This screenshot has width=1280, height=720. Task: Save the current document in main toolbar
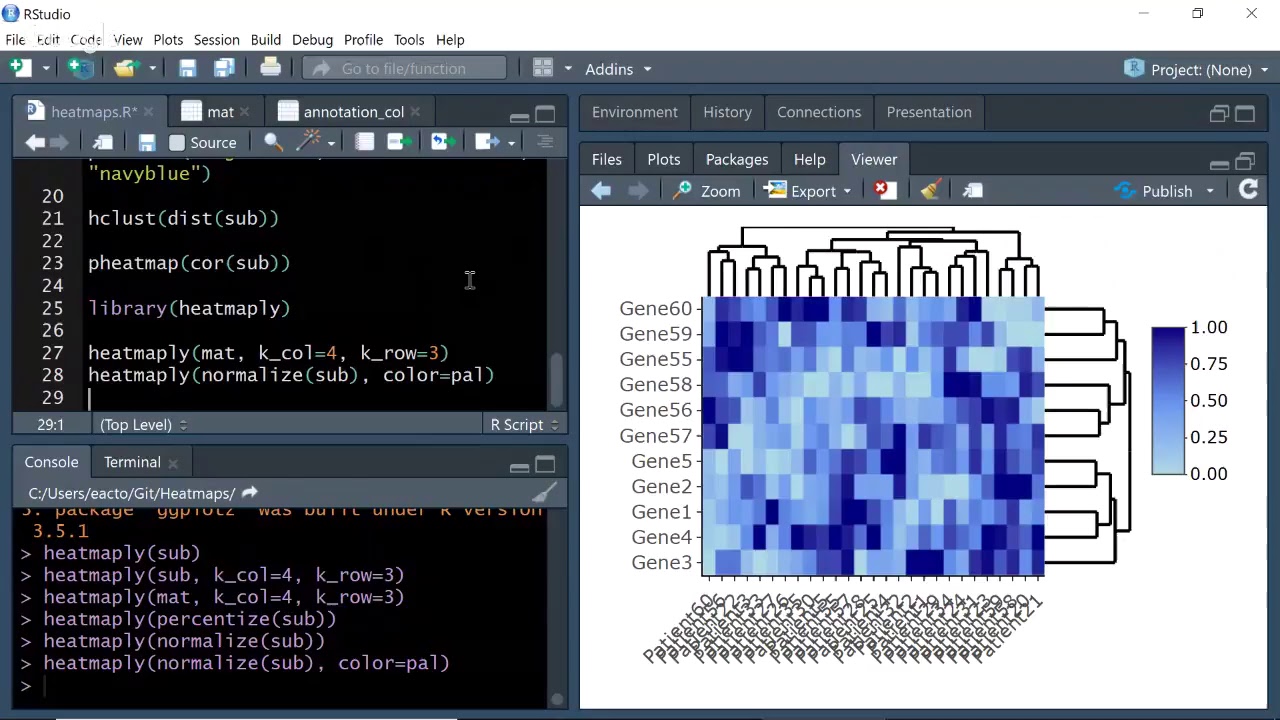[187, 68]
